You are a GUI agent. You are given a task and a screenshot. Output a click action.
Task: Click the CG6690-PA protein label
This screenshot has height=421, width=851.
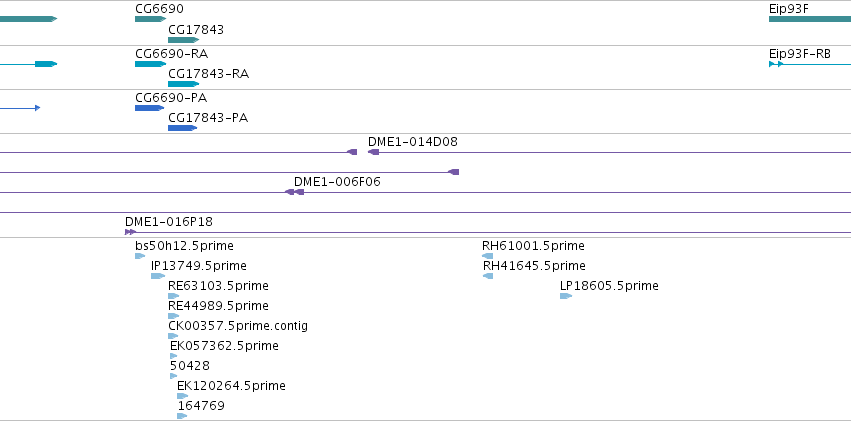pyautogui.click(x=171, y=98)
